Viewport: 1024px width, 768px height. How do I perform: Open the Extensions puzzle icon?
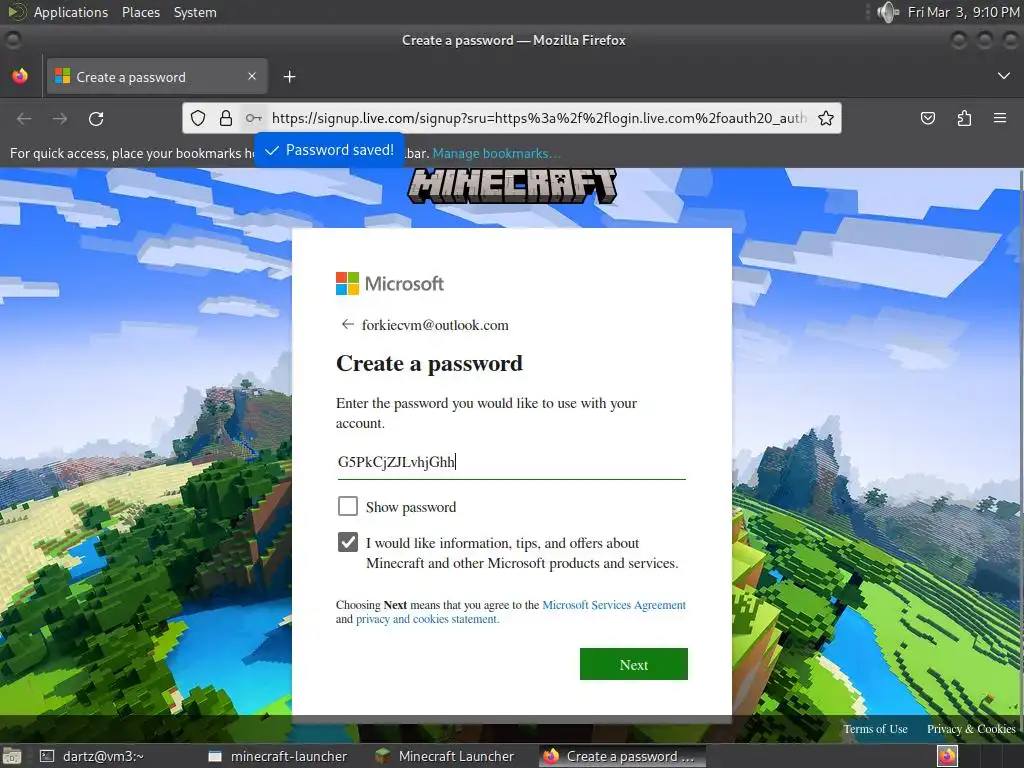coord(964,118)
